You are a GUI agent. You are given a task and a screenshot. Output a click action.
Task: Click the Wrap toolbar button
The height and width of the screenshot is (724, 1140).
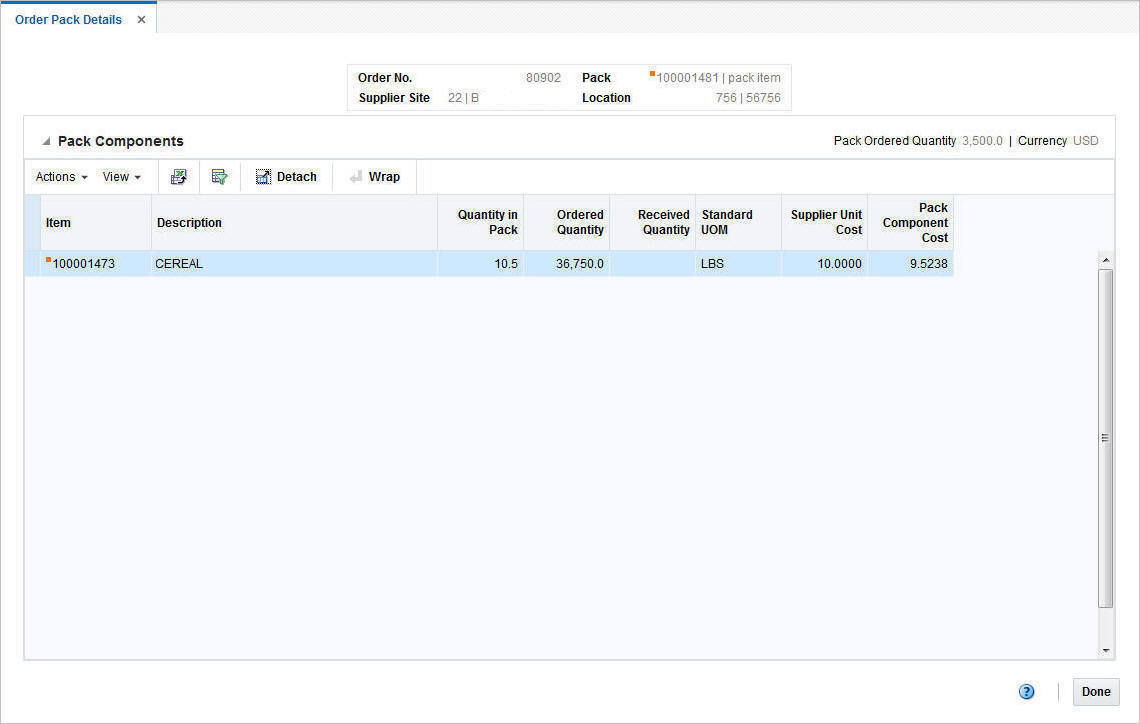click(x=374, y=177)
